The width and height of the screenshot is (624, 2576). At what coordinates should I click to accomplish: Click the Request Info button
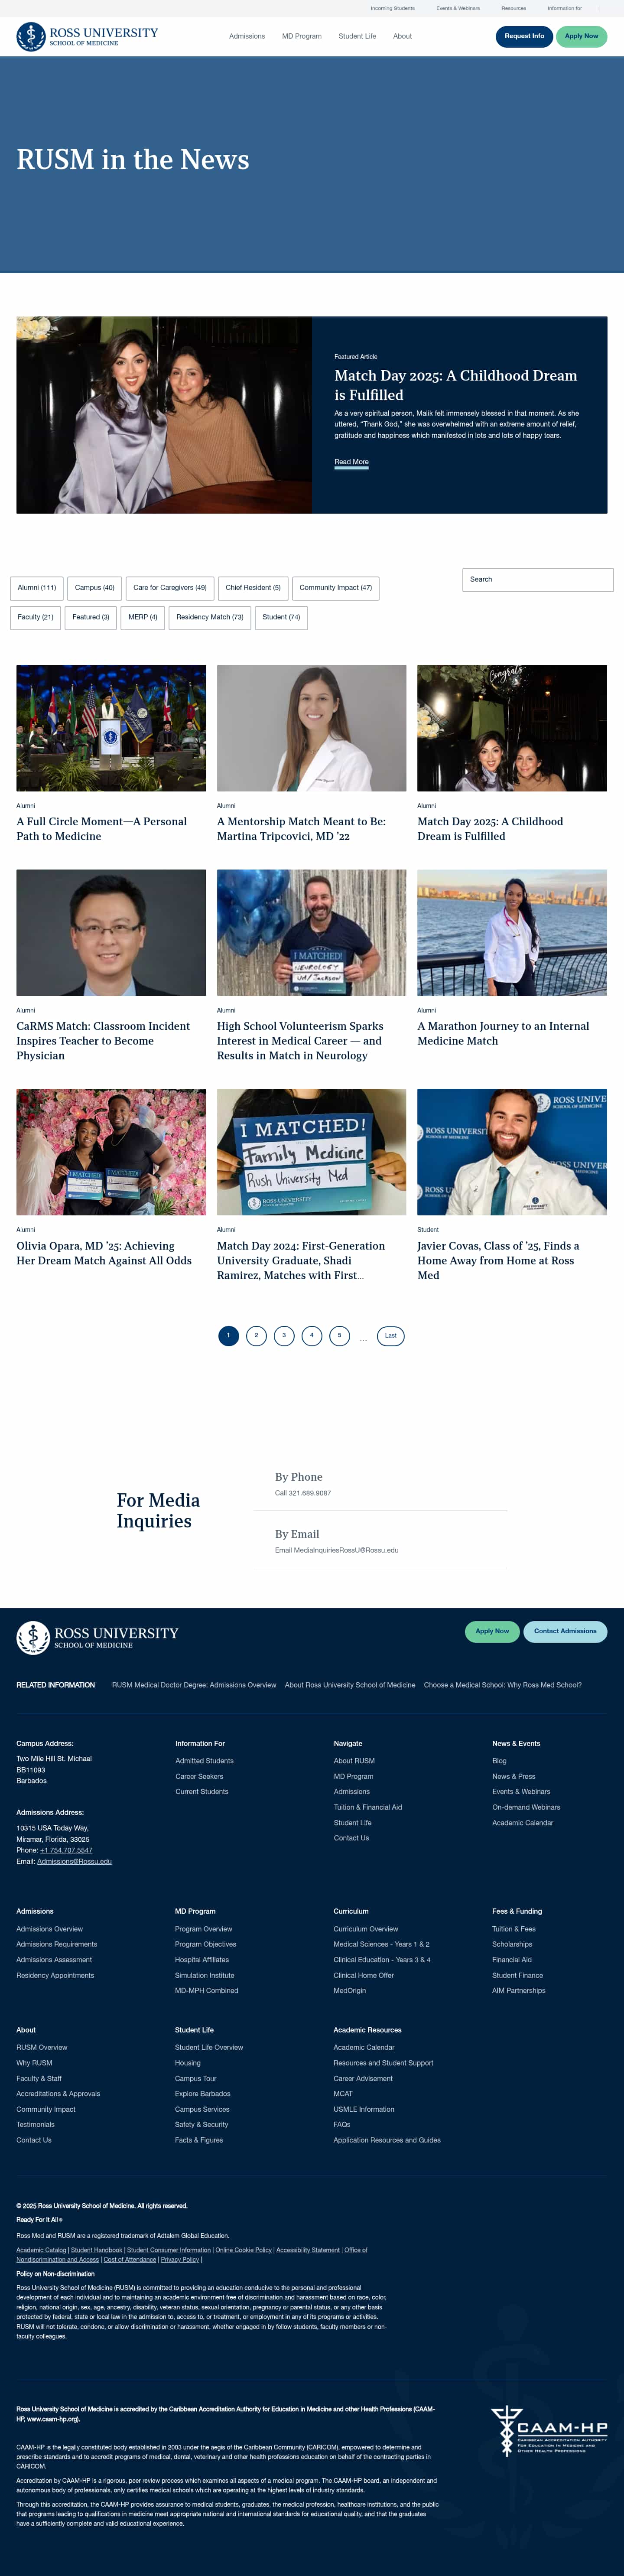[524, 36]
